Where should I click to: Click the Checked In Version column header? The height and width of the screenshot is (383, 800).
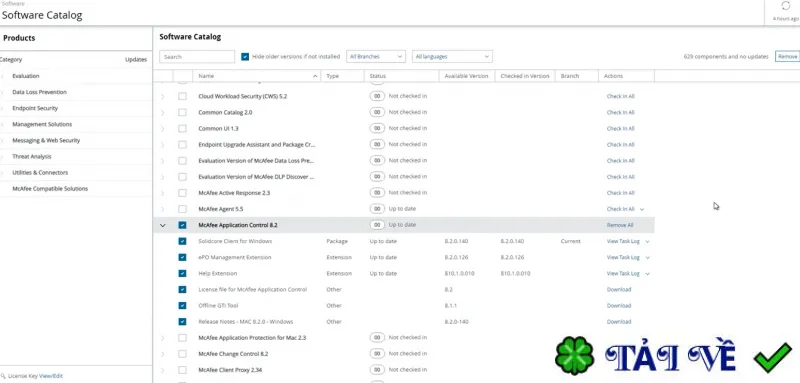pyautogui.click(x=525, y=76)
